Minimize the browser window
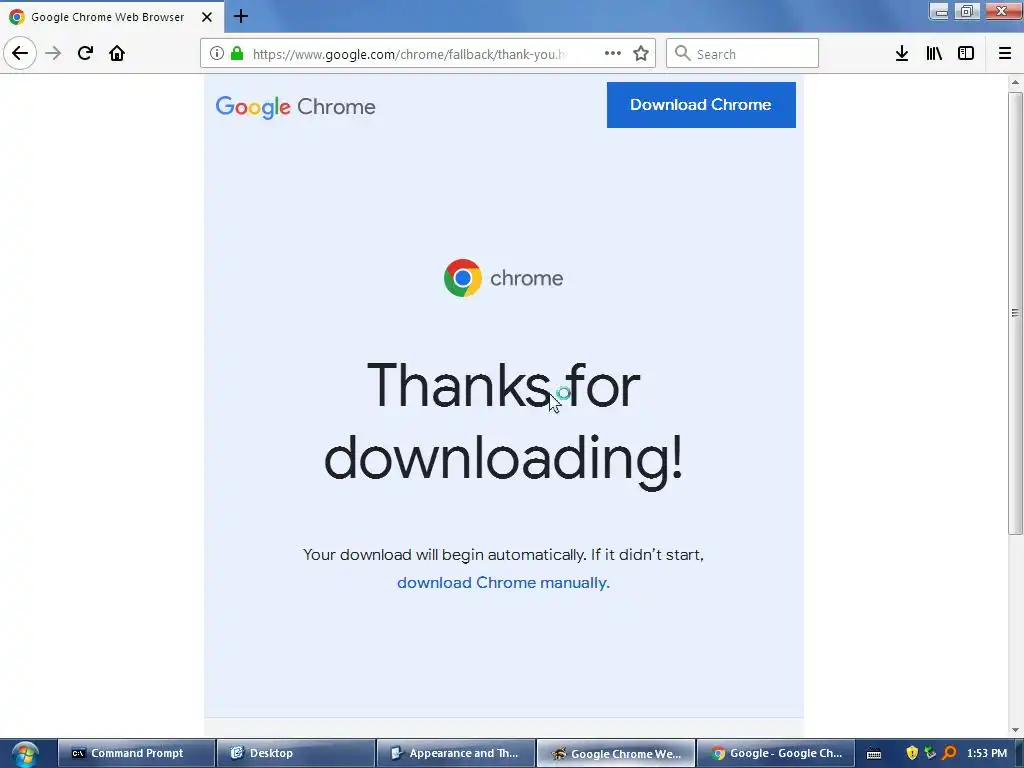The image size is (1024, 768). (x=940, y=11)
